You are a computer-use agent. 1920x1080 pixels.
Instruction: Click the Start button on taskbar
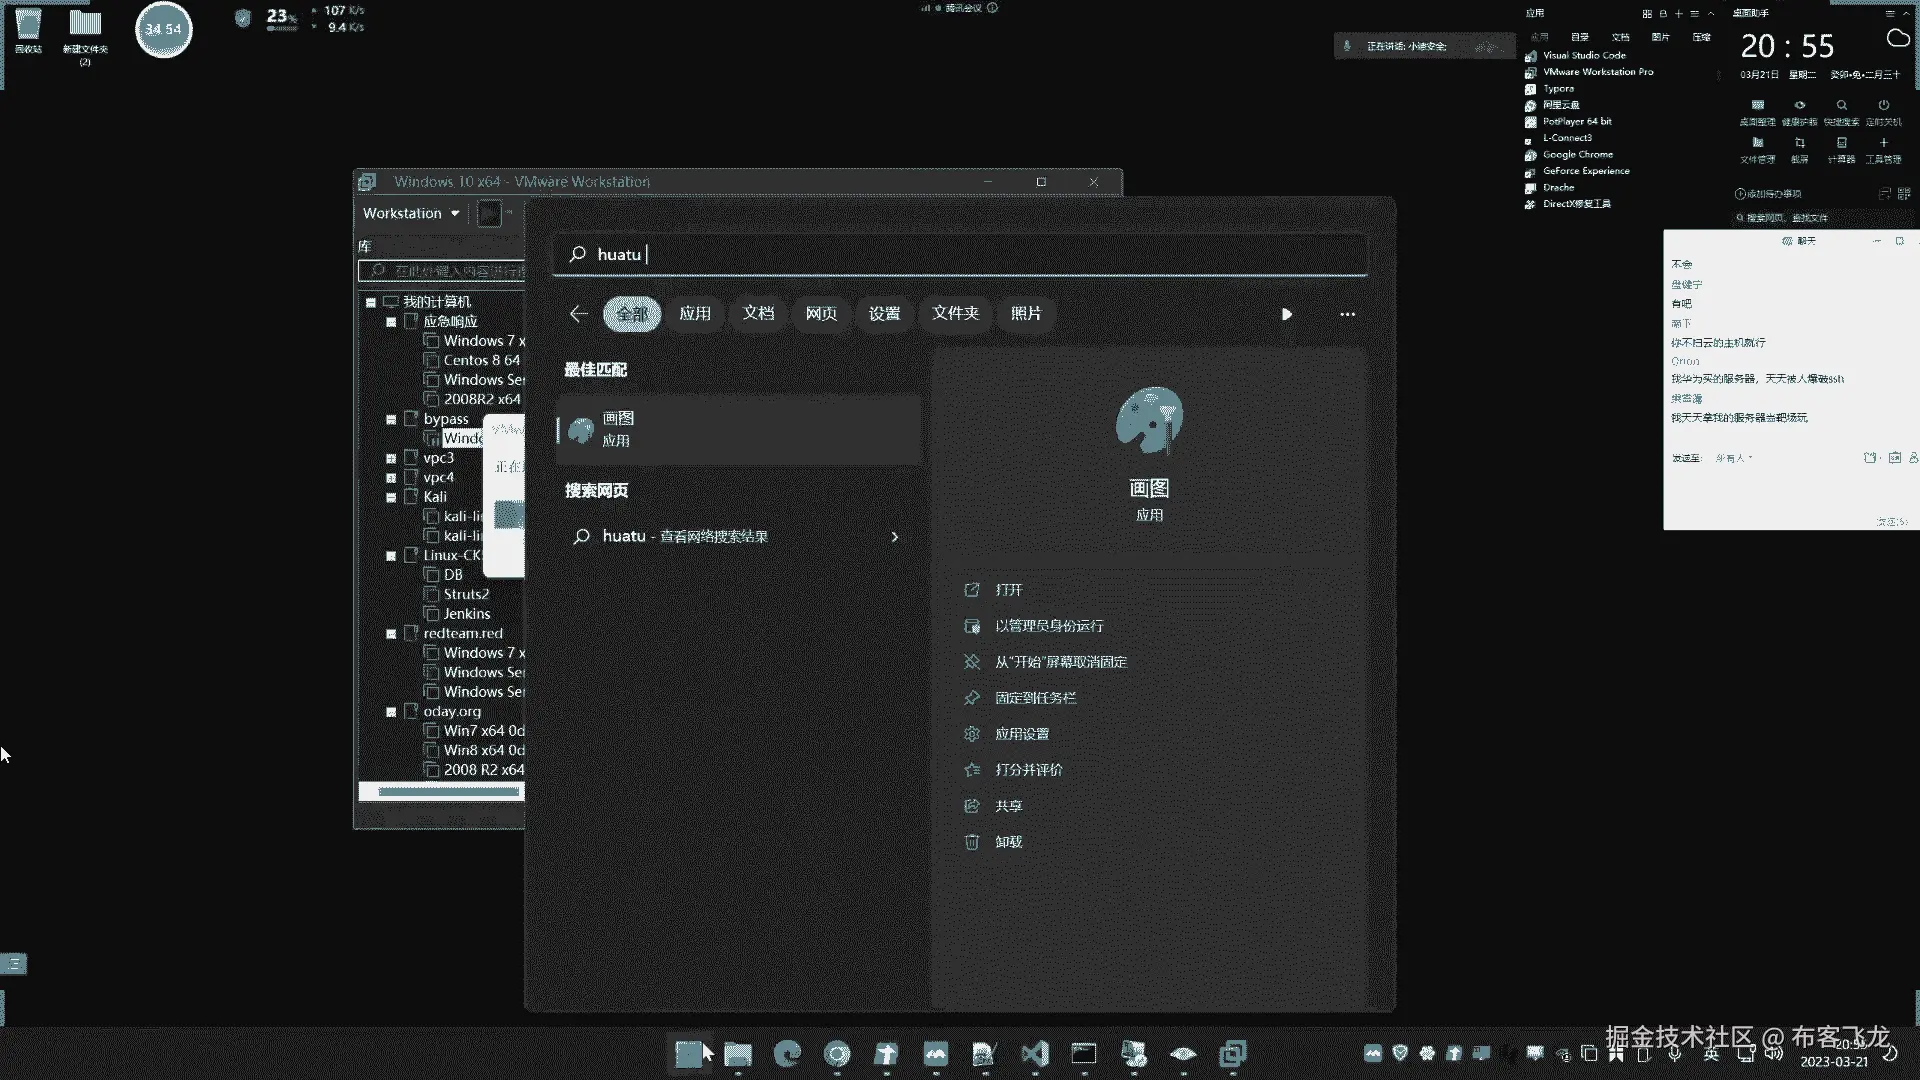coord(689,1053)
